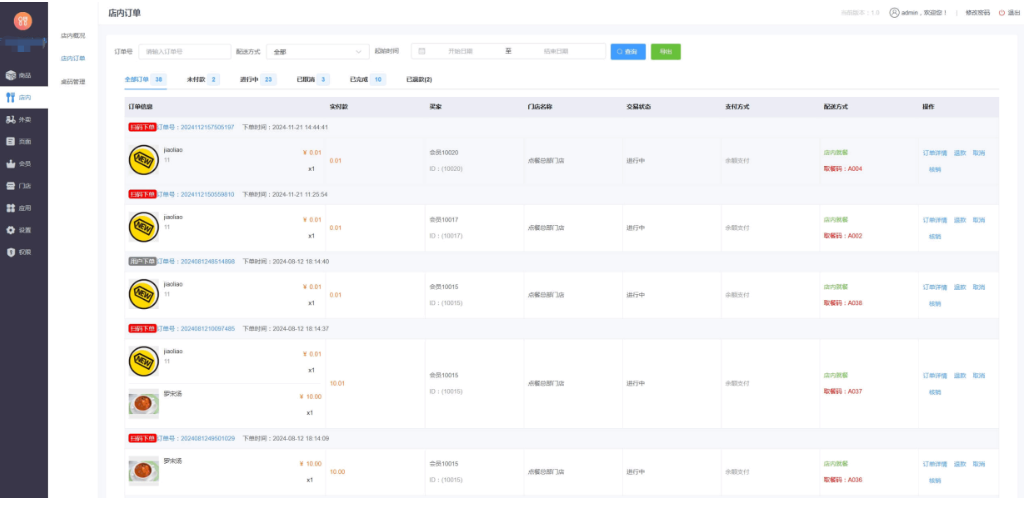
Task: Click the calendar icon in the start date field
Action: pyautogui.click(x=421, y=51)
